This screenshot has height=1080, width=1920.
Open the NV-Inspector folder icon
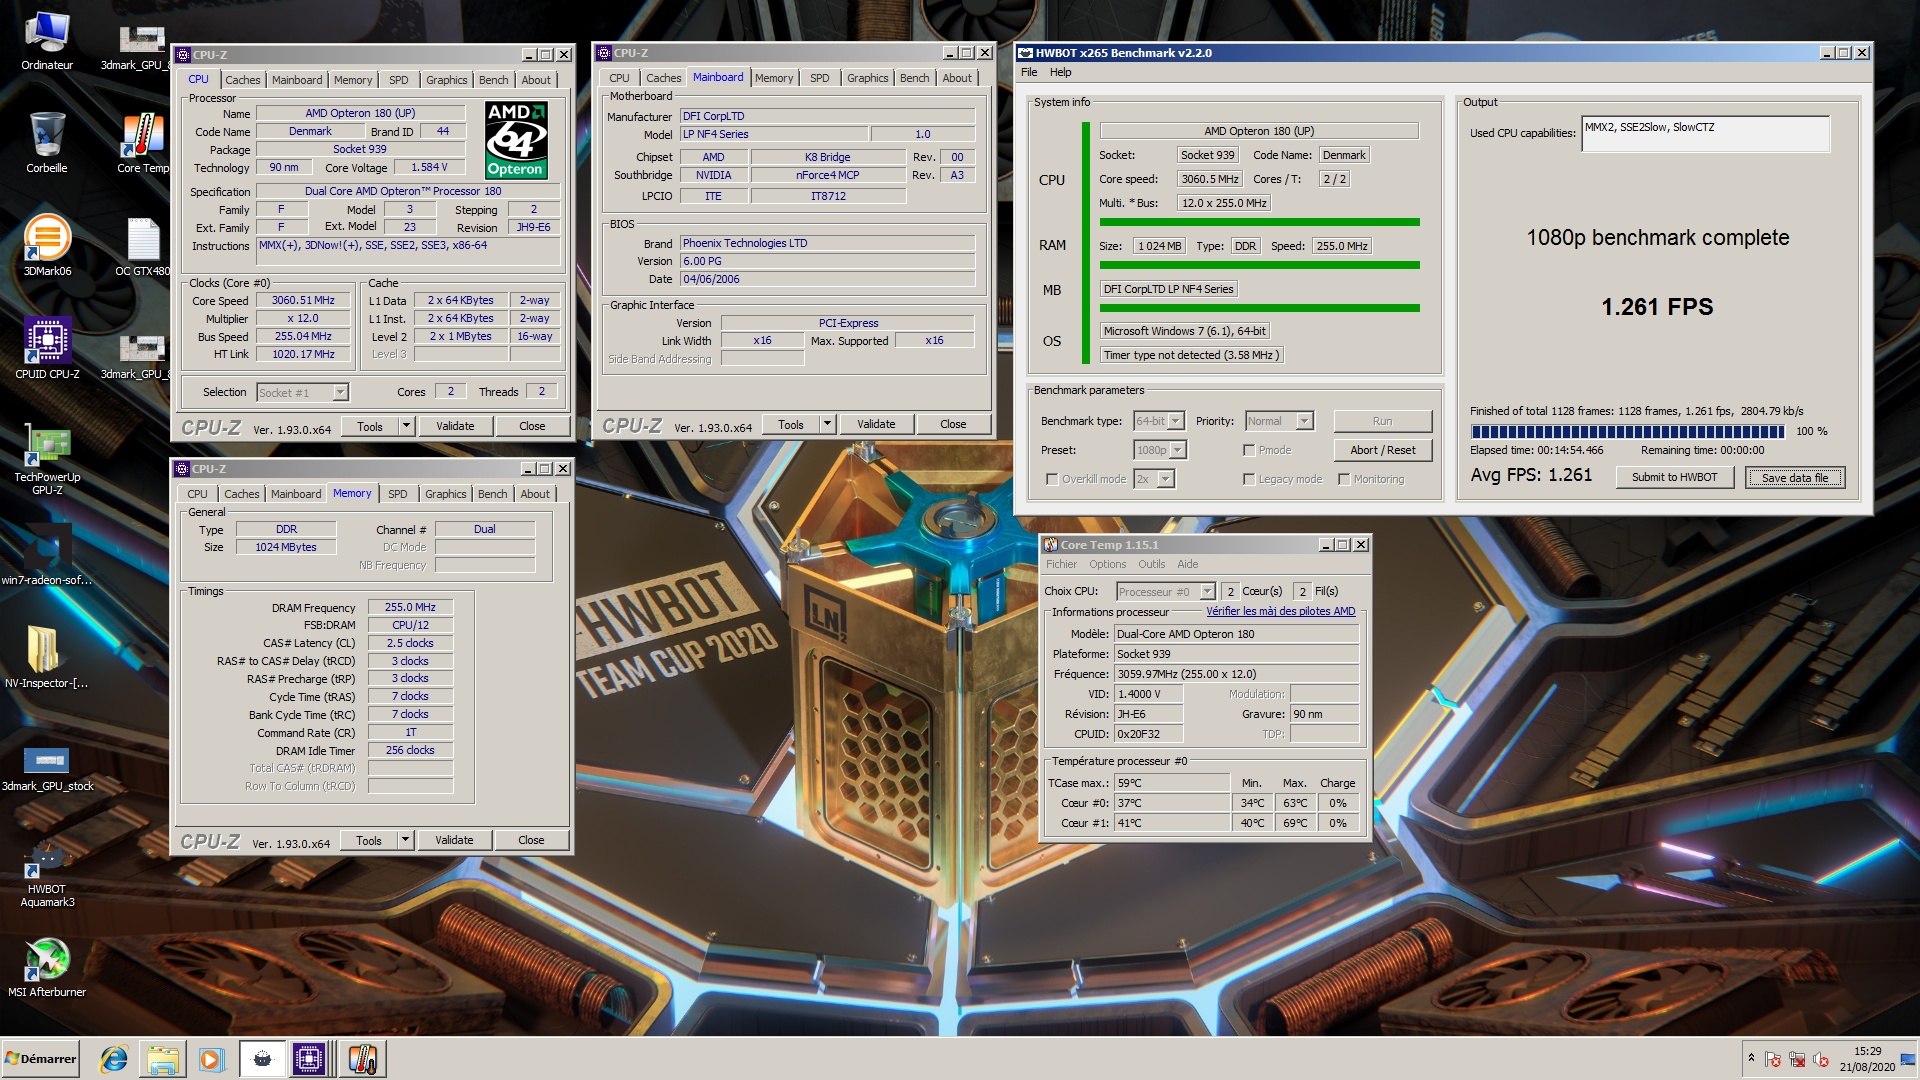tap(47, 656)
